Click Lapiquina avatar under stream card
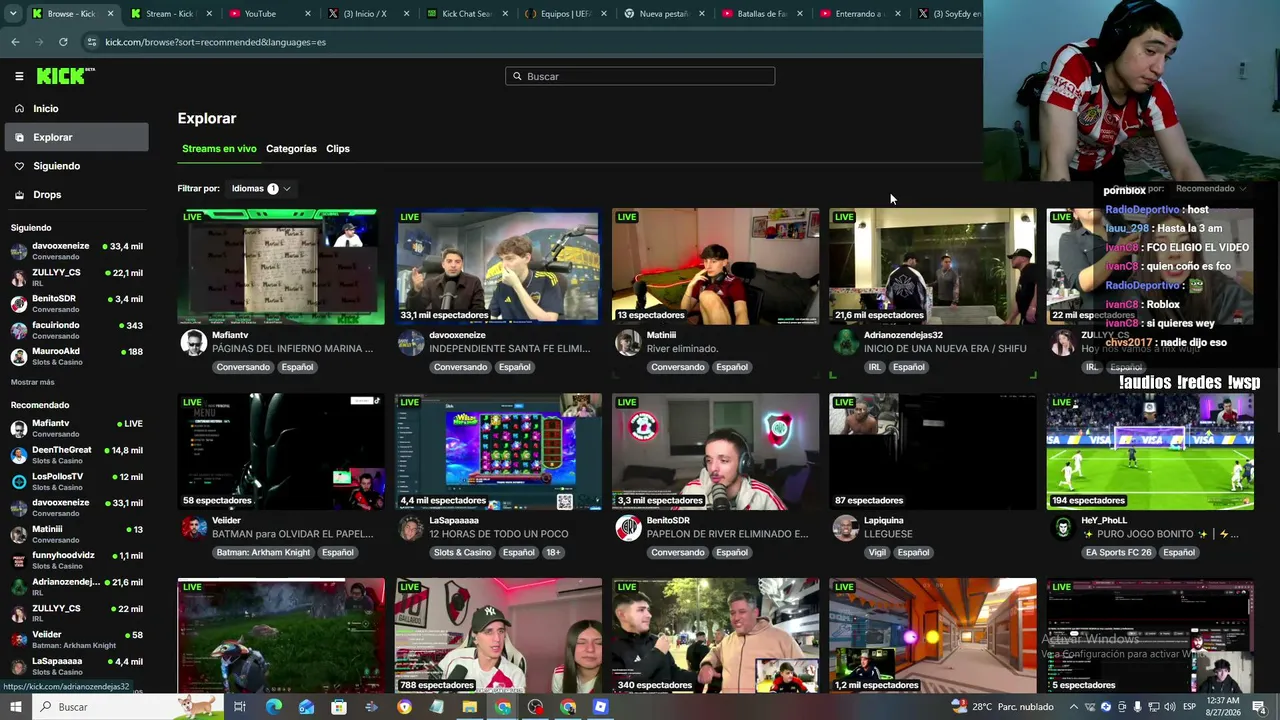1280x720 pixels. [846, 528]
